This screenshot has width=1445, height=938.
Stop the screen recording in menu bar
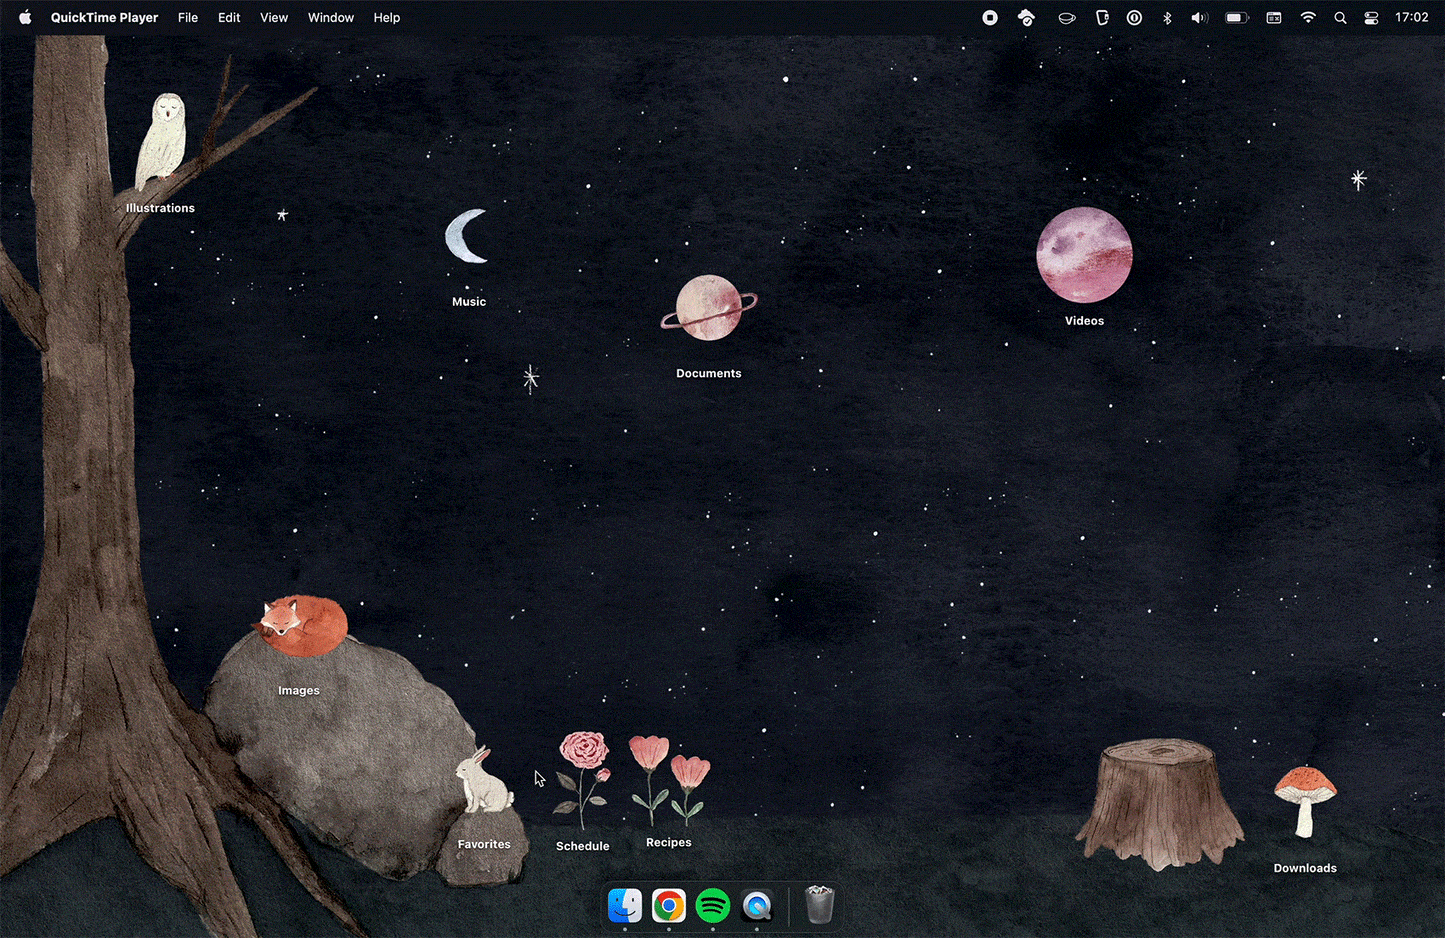tap(990, 17)
